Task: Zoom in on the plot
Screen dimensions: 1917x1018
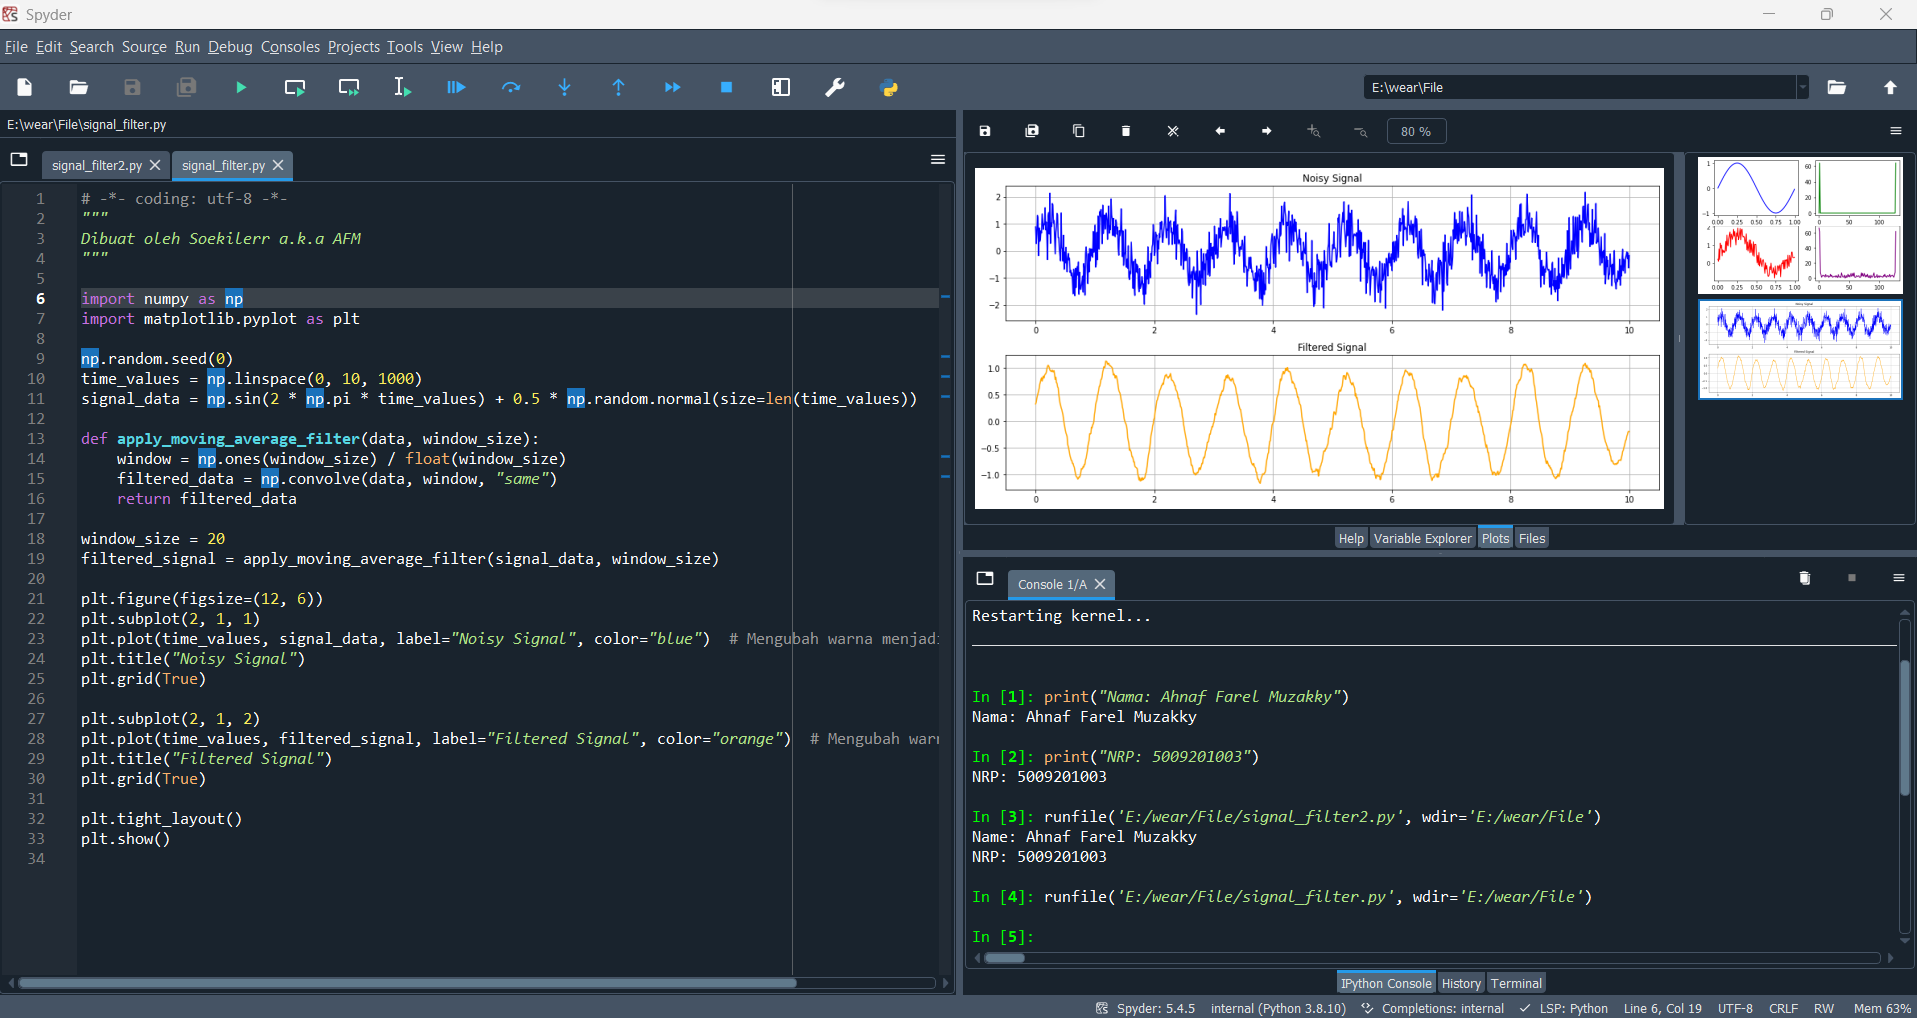Action: click(x=1313, y=131)
